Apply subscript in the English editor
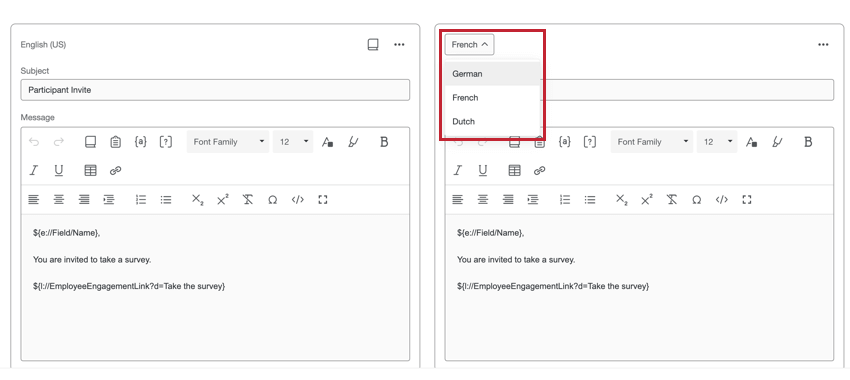 click(x=197, y=200)
